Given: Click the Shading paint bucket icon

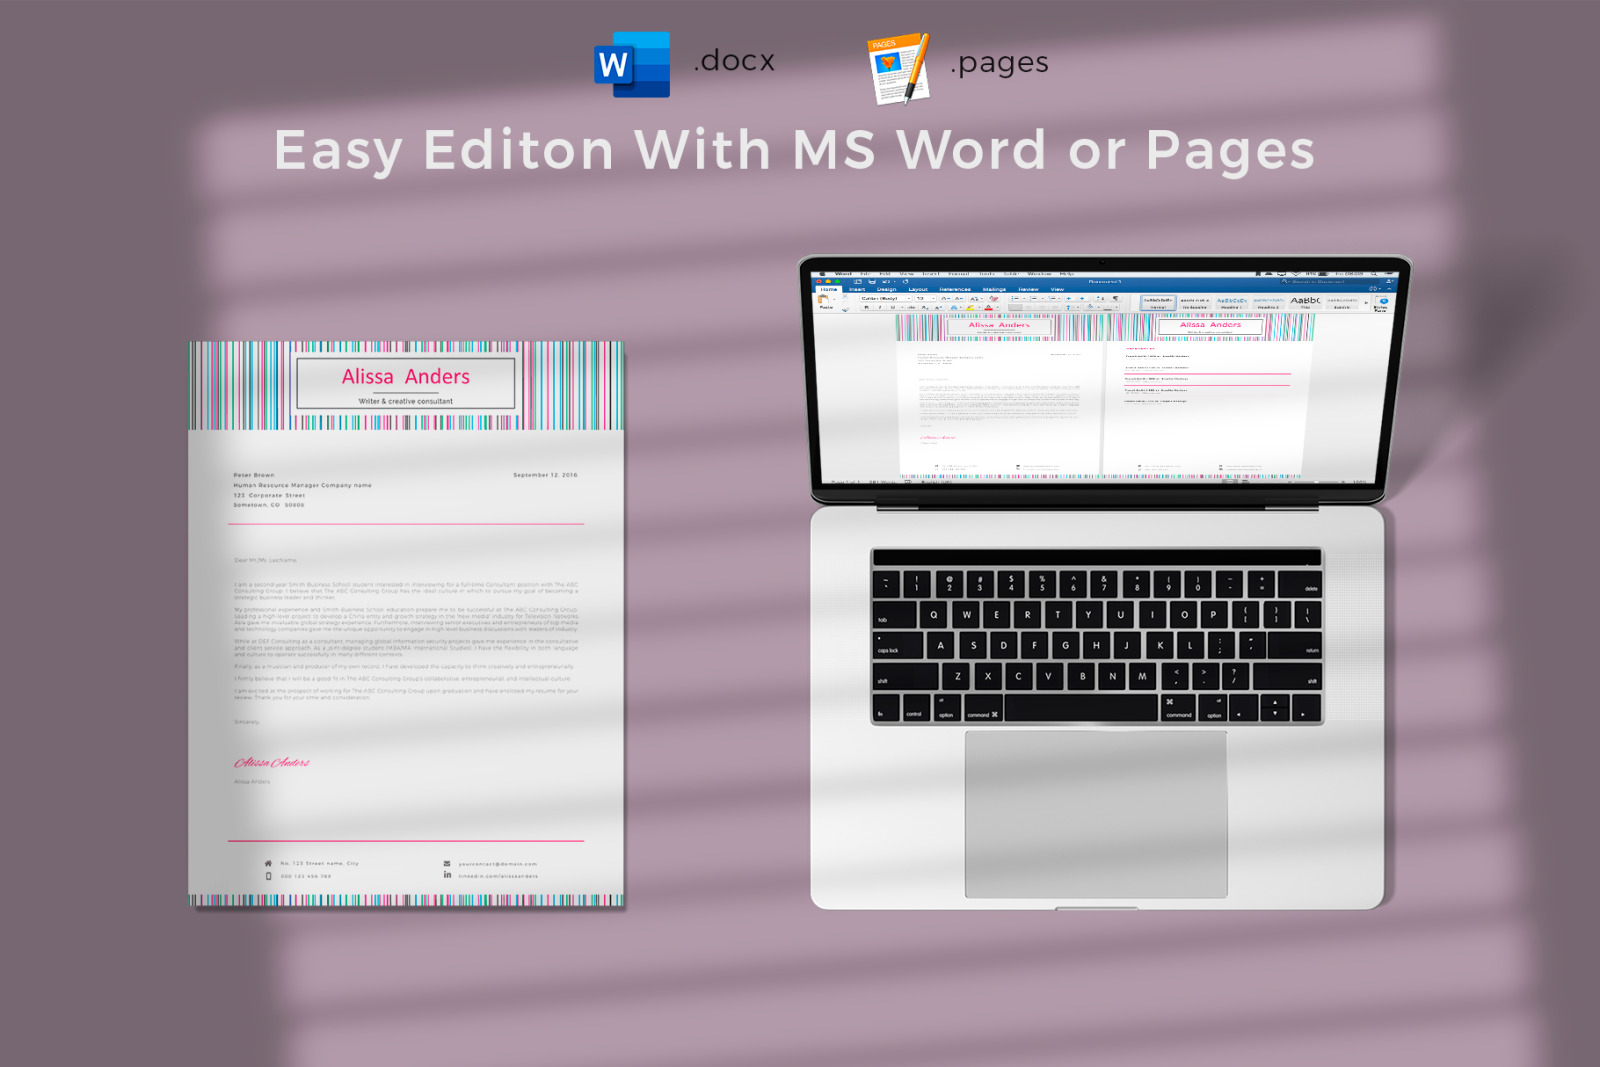Looking at the screenshot, I should click(x=1090, y=307).
